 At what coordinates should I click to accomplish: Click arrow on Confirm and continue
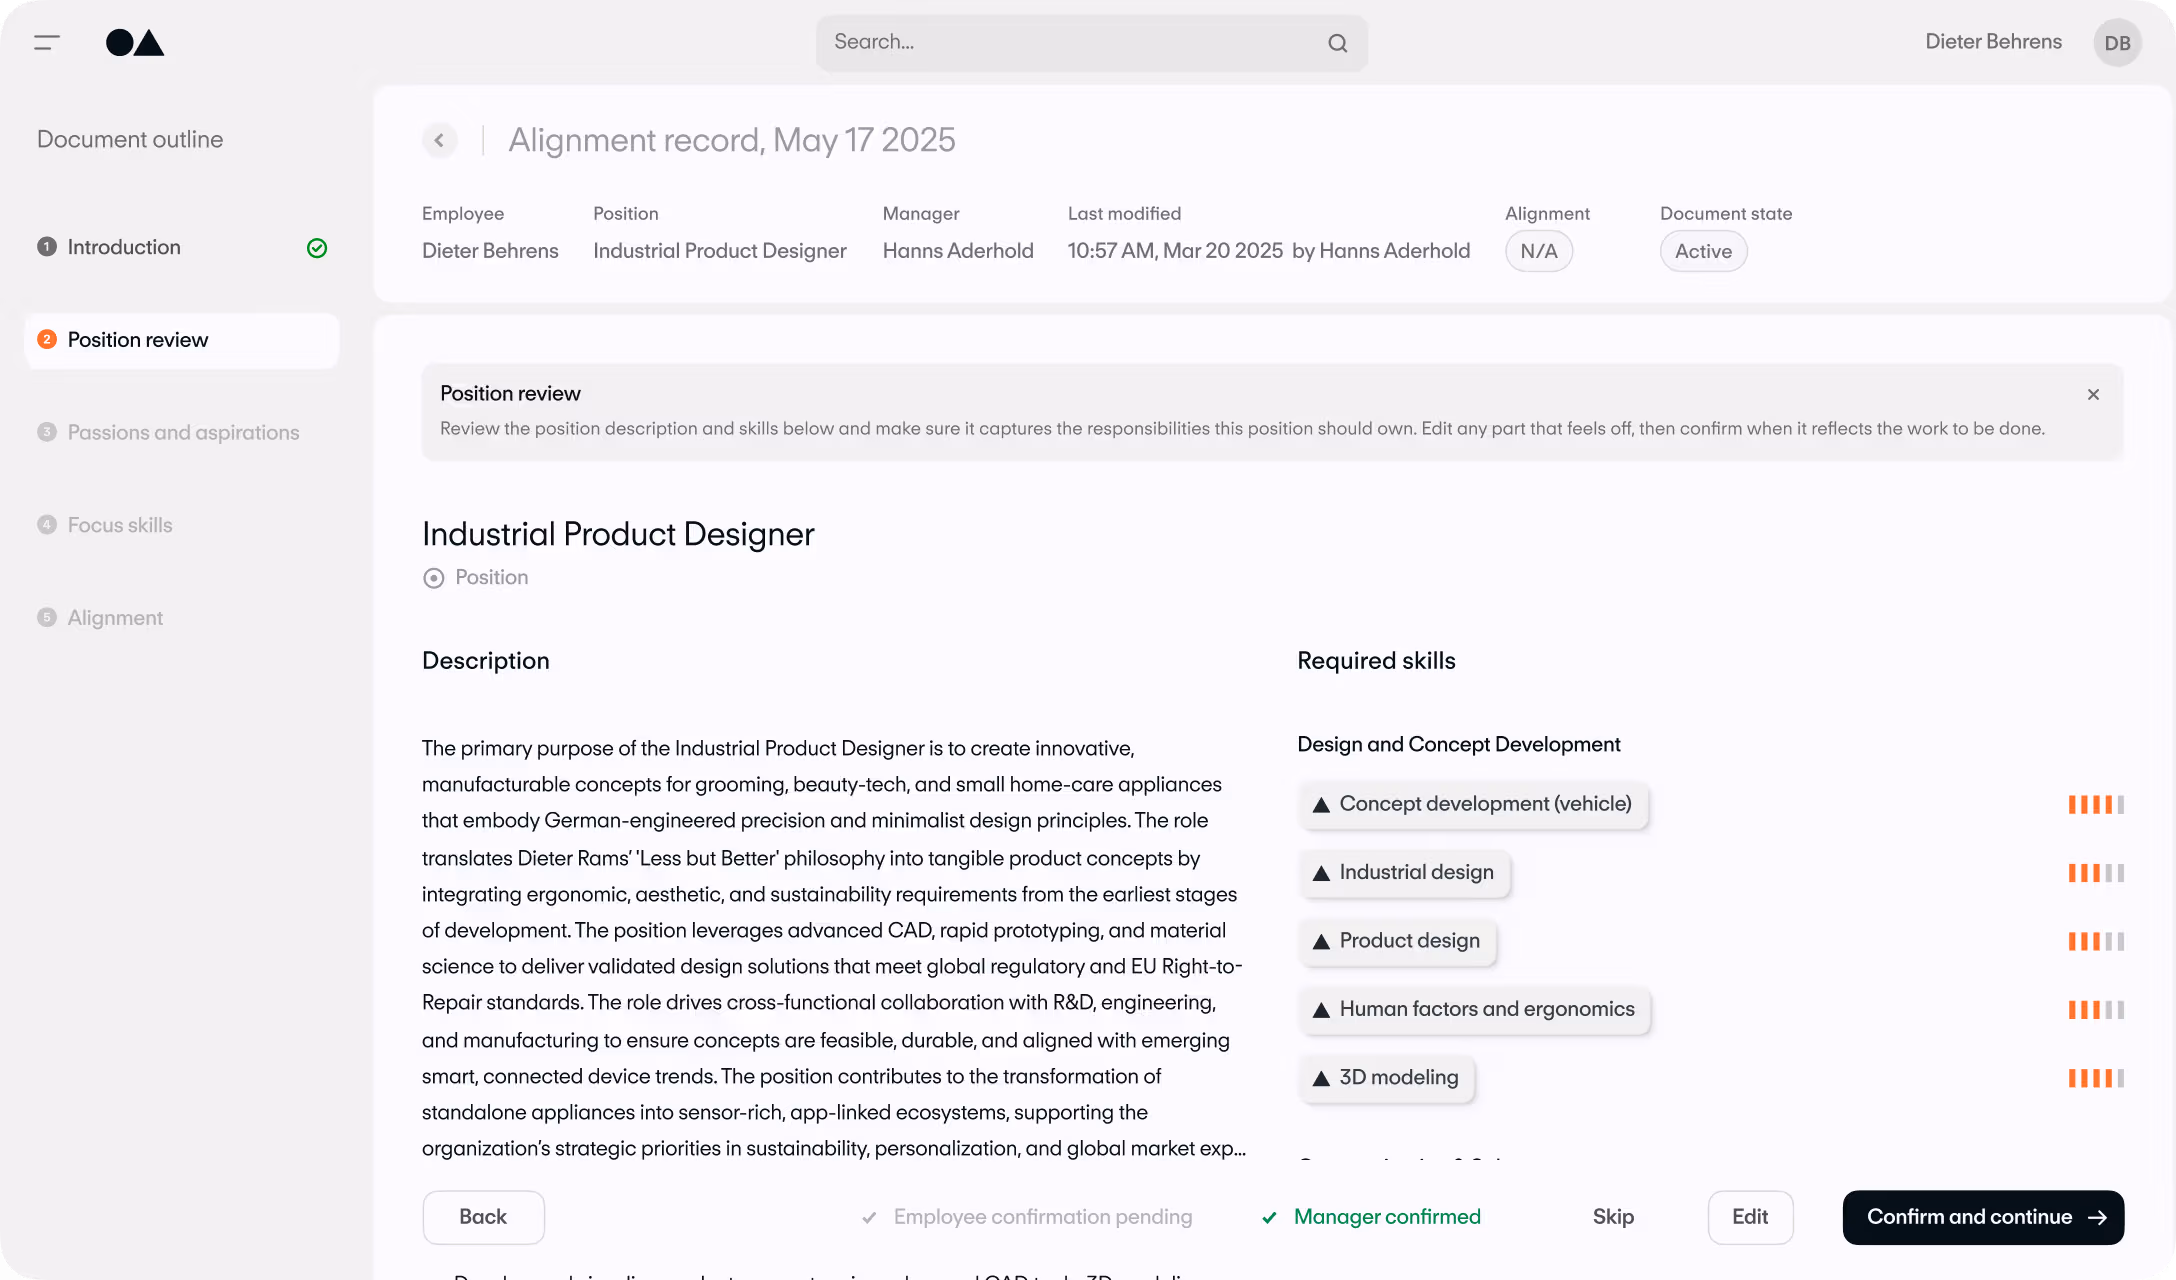2097,1217
